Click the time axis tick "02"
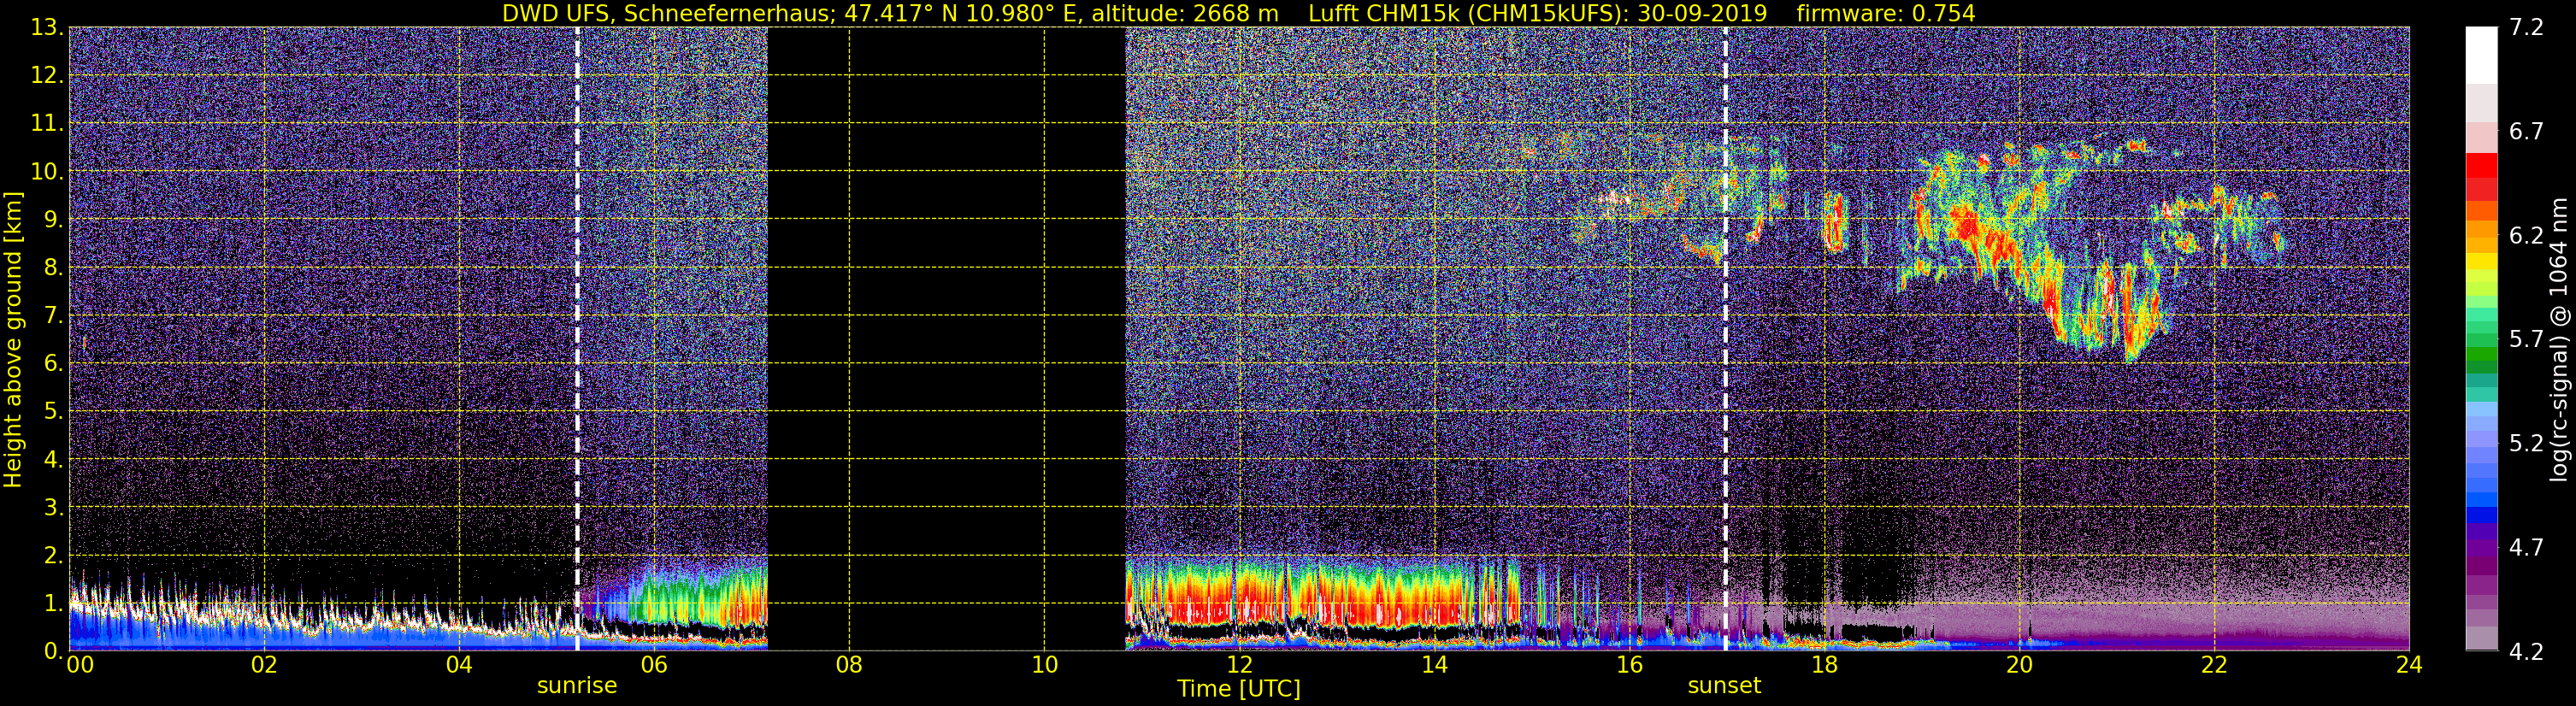This screenshot has width=2576, height=706. point(264,666)
